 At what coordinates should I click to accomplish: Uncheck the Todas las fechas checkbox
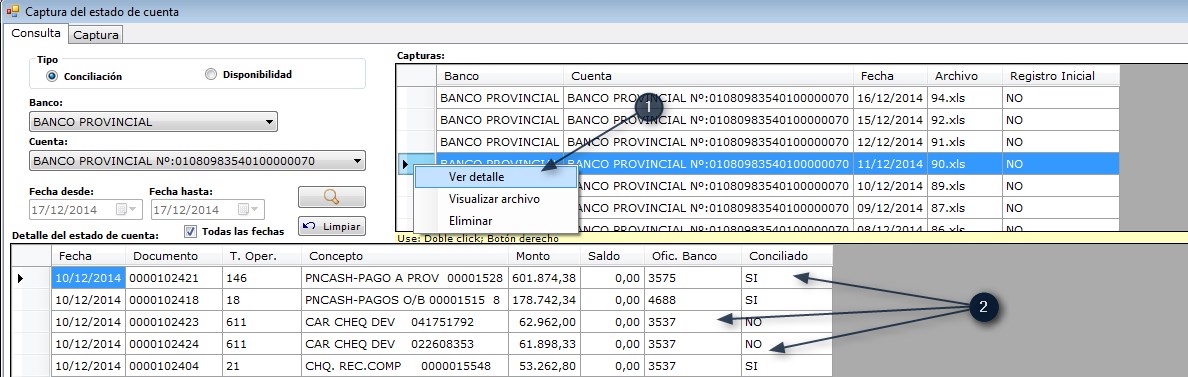[x=191, y=232]
